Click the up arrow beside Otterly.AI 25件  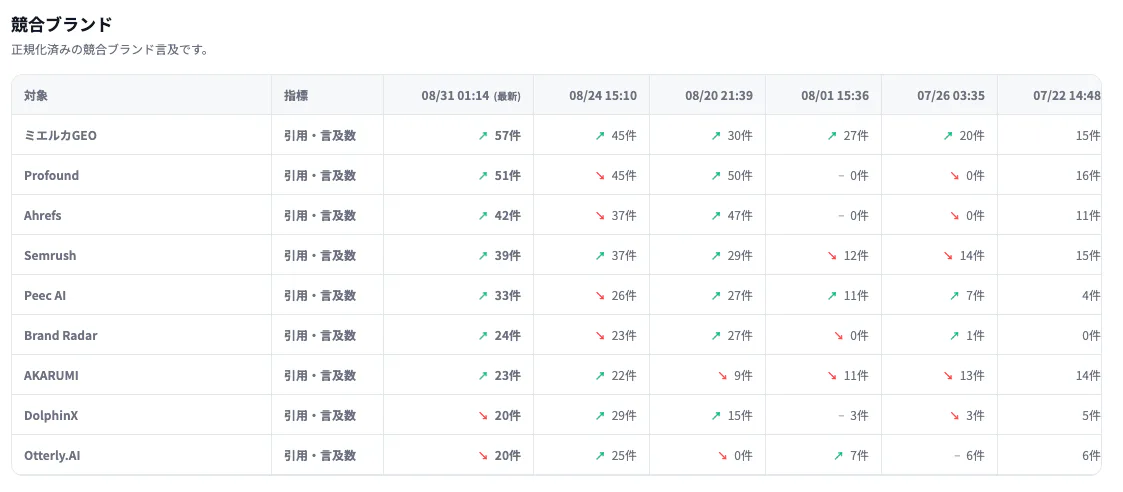coord(599,455)
